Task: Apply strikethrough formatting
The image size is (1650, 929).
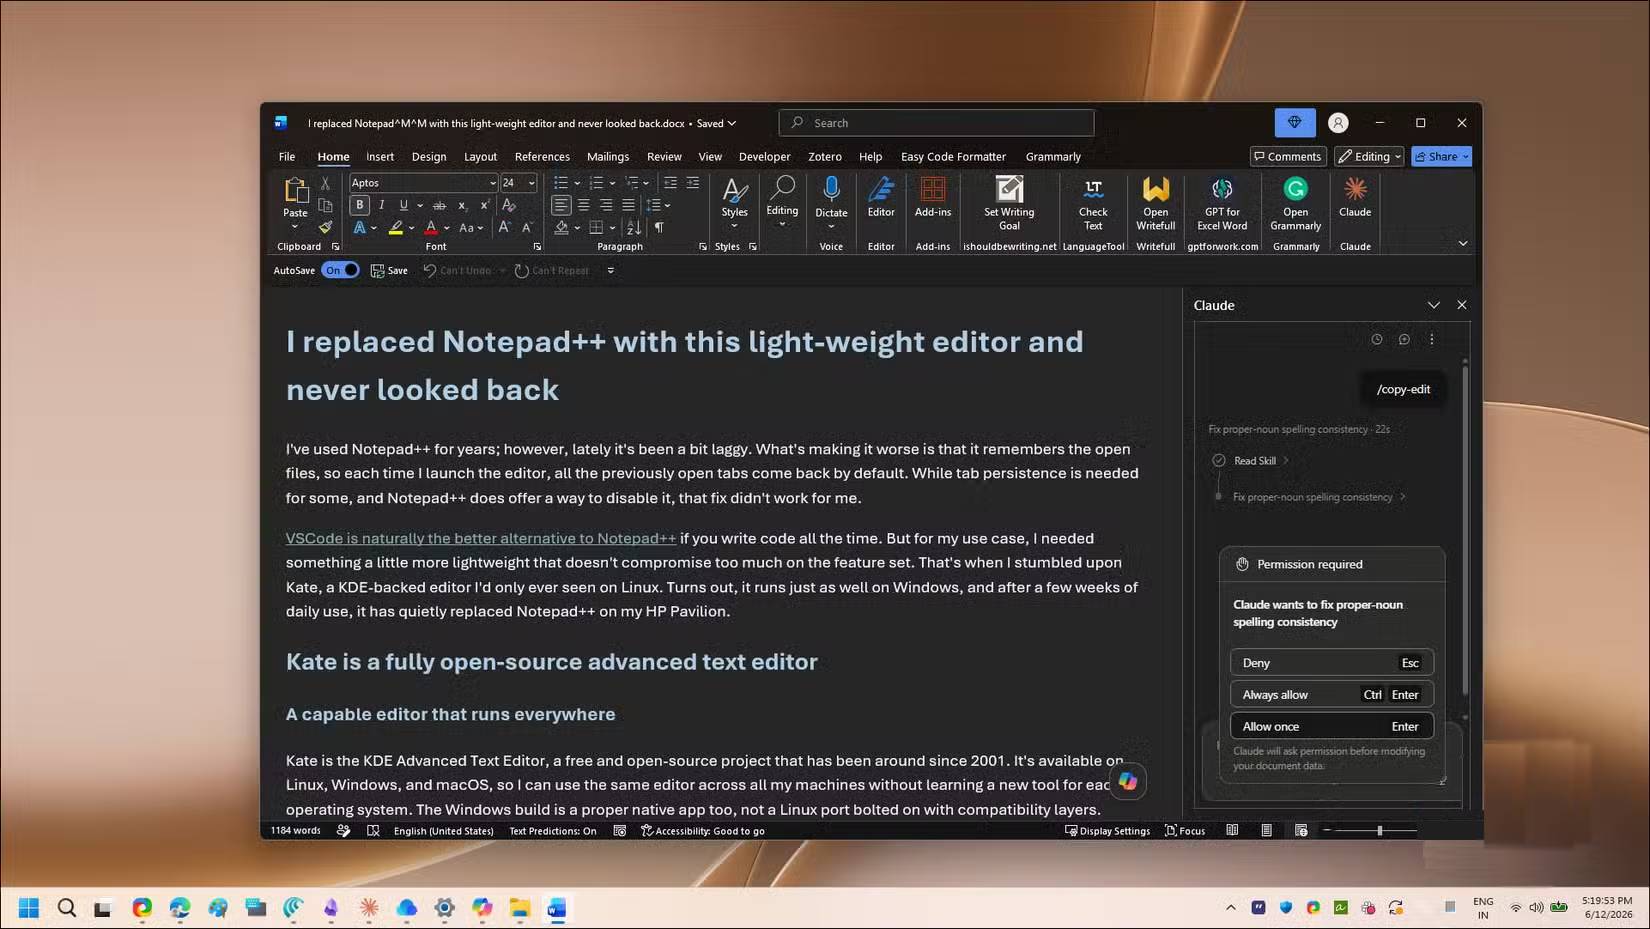Action: point(439,205)
